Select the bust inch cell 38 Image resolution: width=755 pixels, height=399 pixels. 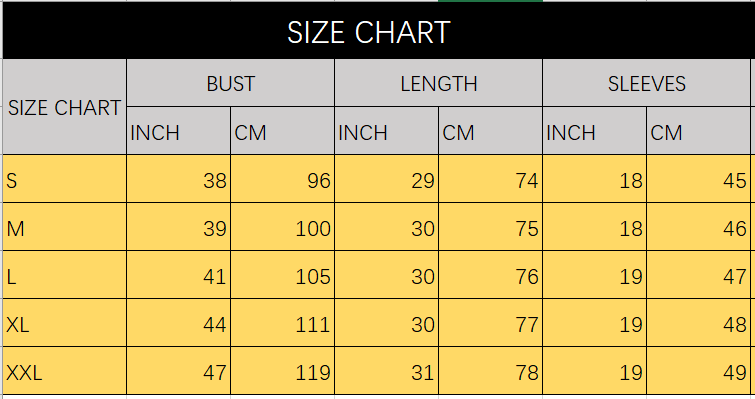click(178, 179)
